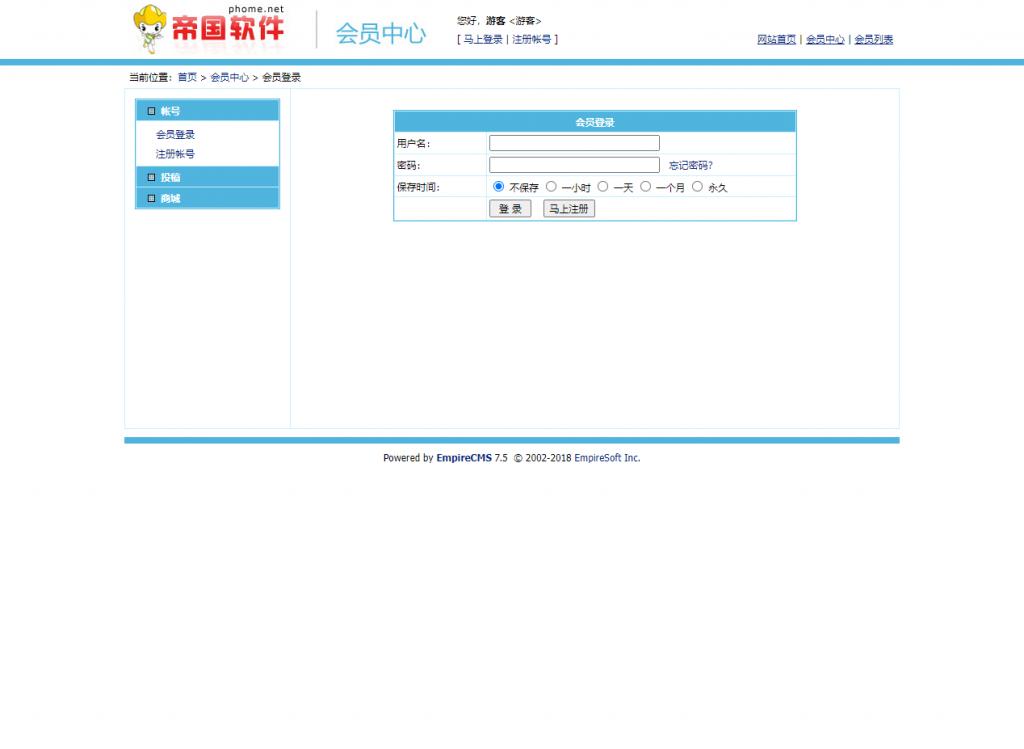Collapse the 帐号 sidebar section
Image resolution: width=1024 pixels, height=749 pixels.
172,111
